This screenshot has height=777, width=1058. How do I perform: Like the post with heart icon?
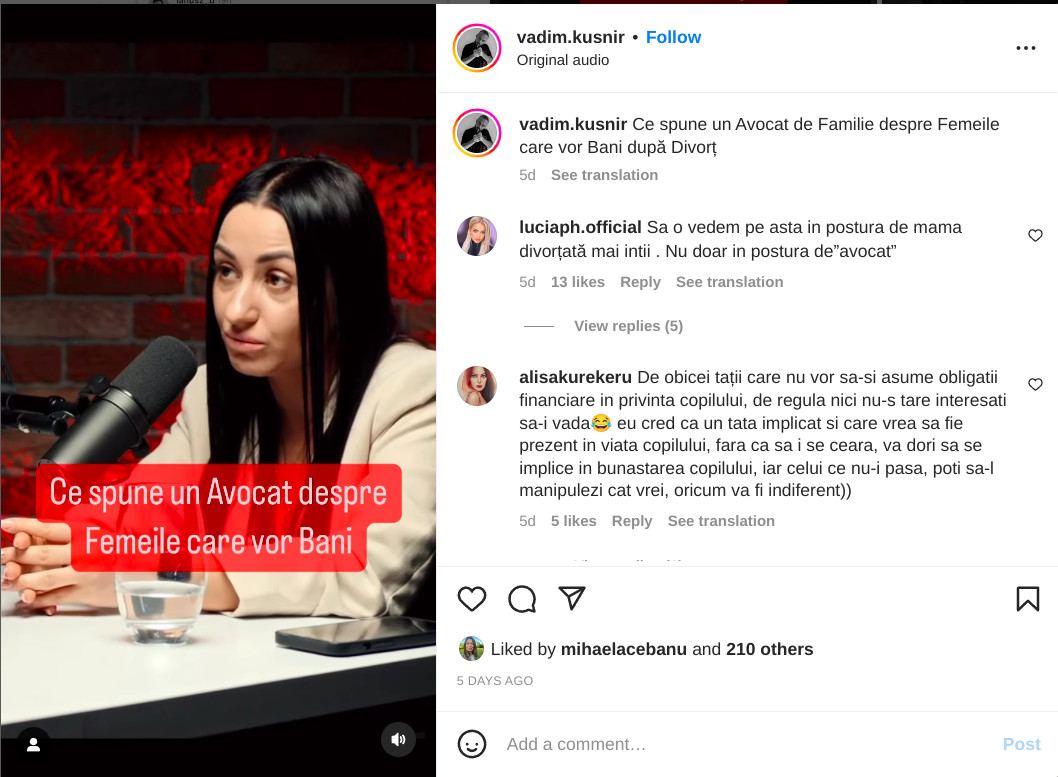pos(472,598)
